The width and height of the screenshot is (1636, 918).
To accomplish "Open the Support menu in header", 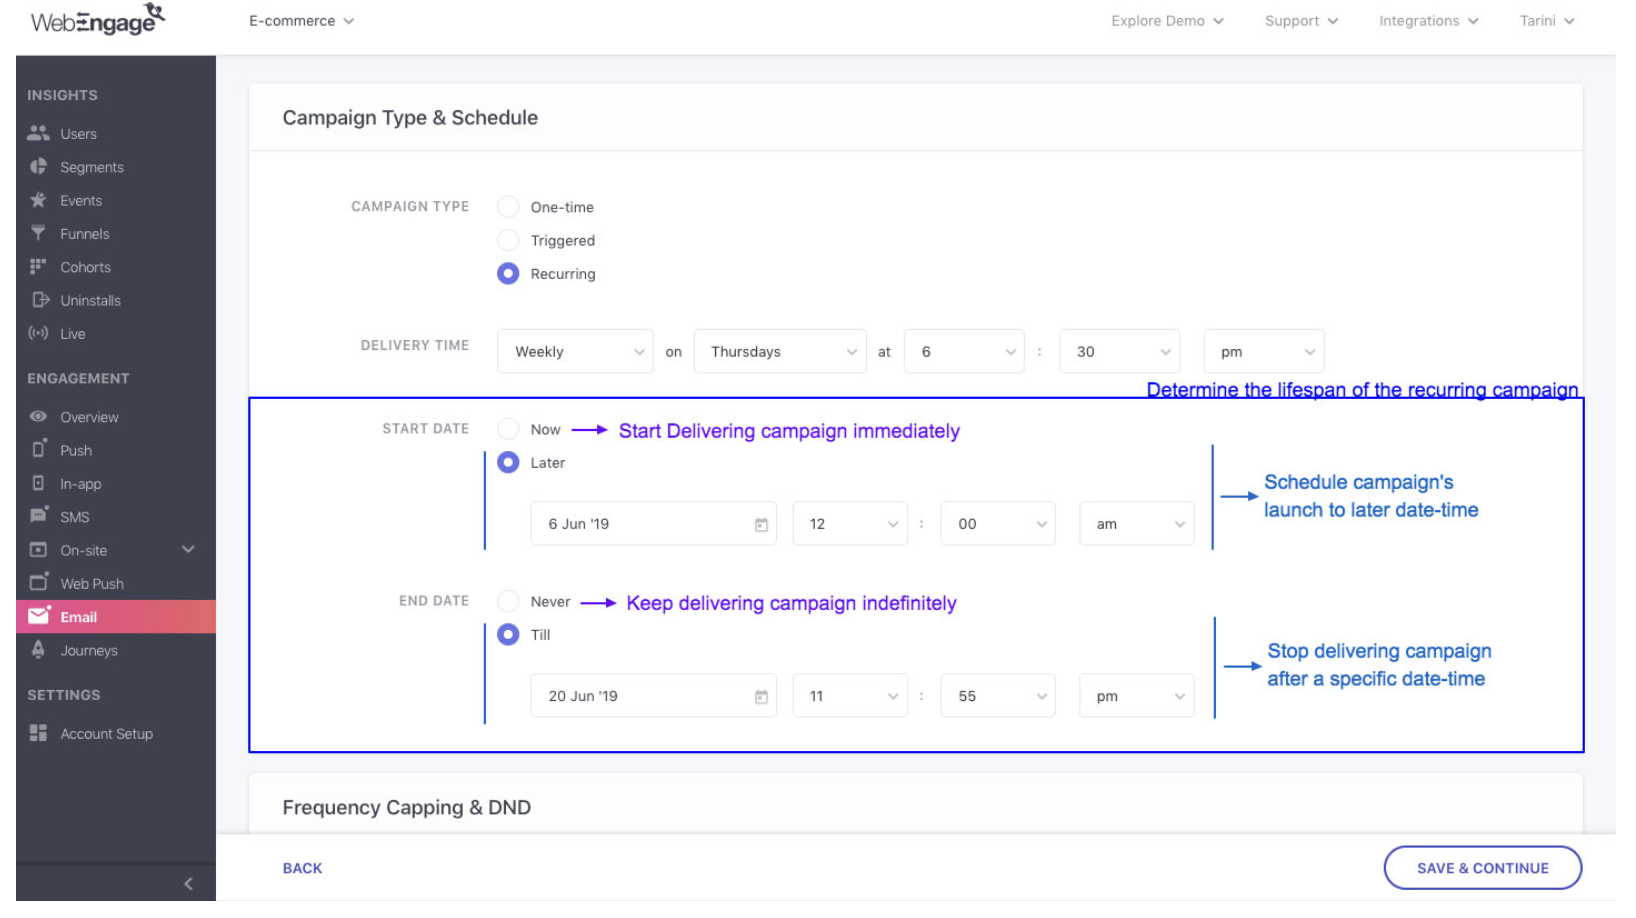I will pos(1300,21).
